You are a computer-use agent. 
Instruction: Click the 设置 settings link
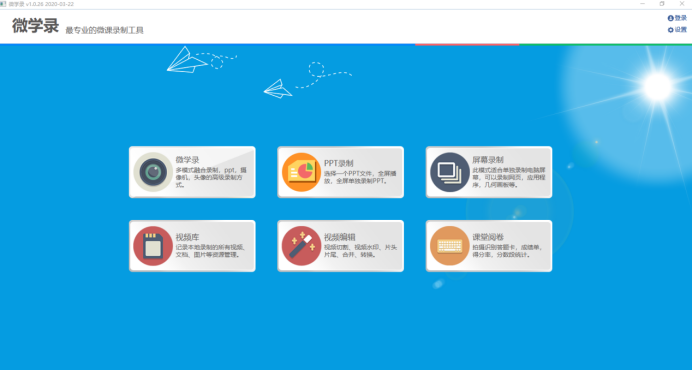681,30
